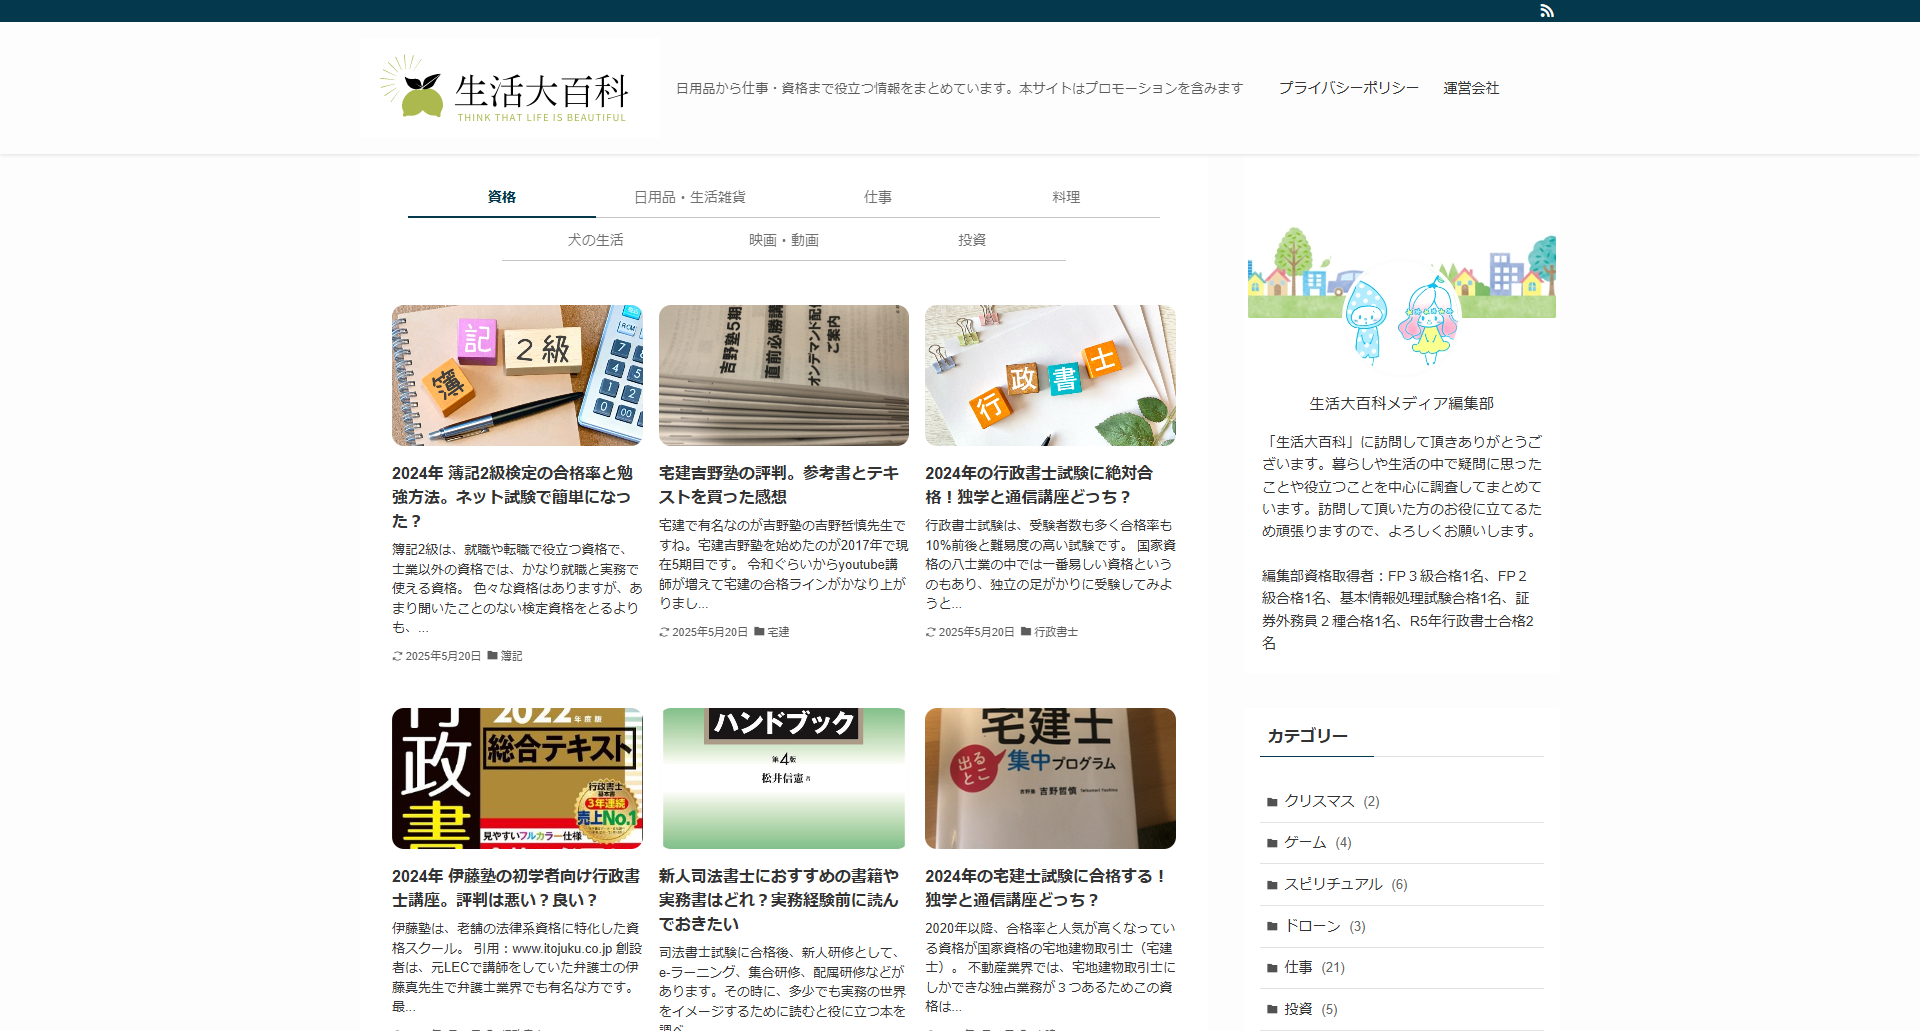Screen dimensions: 1920x1031
Task: Click the 行政書士 category tag under article
Action: click(x=1055, y=632)
